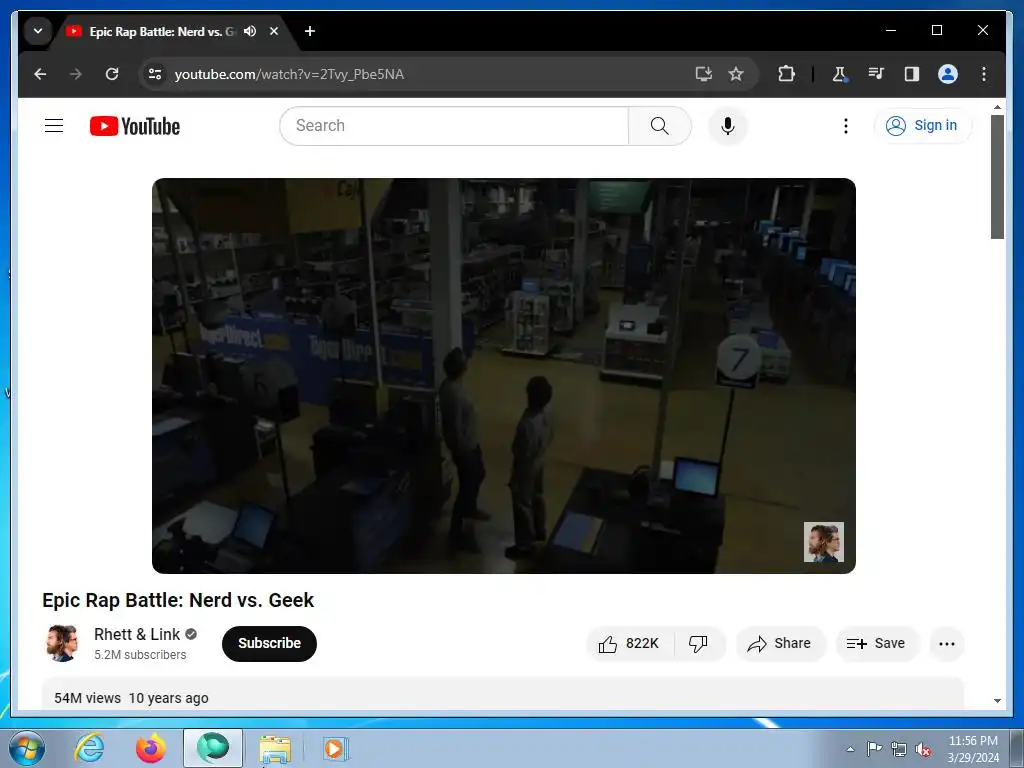Show hidden tray icons arrow
Viewport: 1024px width, 768px height.
pos(850,749)
